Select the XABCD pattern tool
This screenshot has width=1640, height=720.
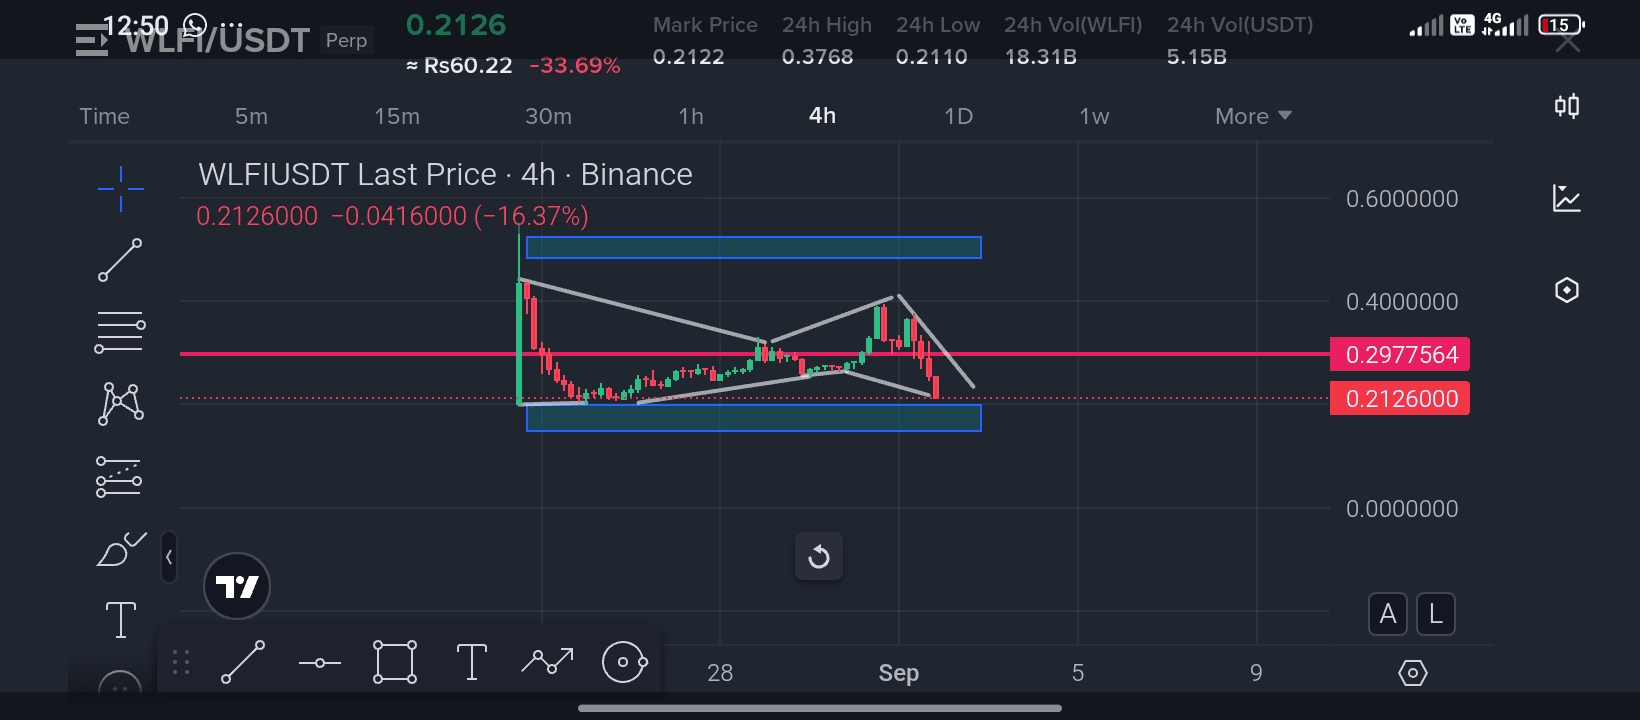120,404
